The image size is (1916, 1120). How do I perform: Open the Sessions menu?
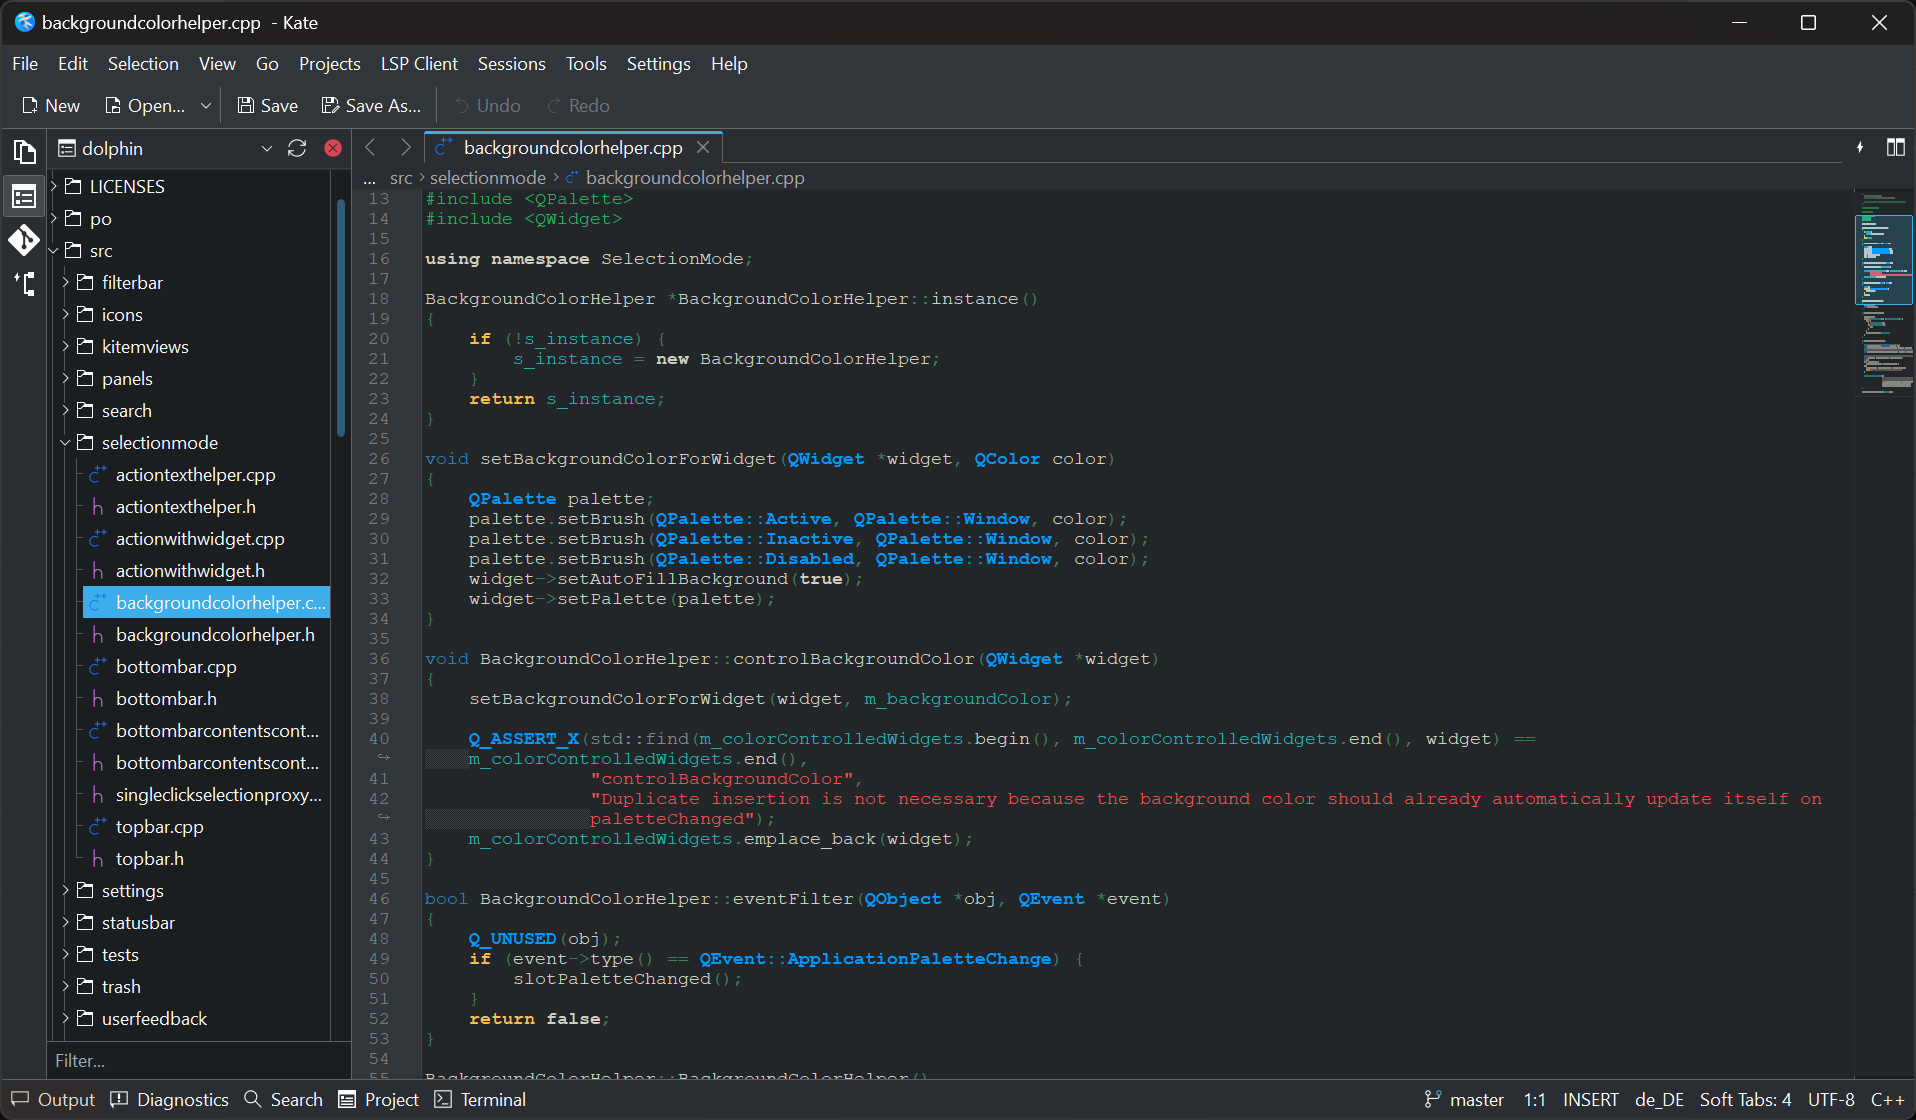coord(511,64)
